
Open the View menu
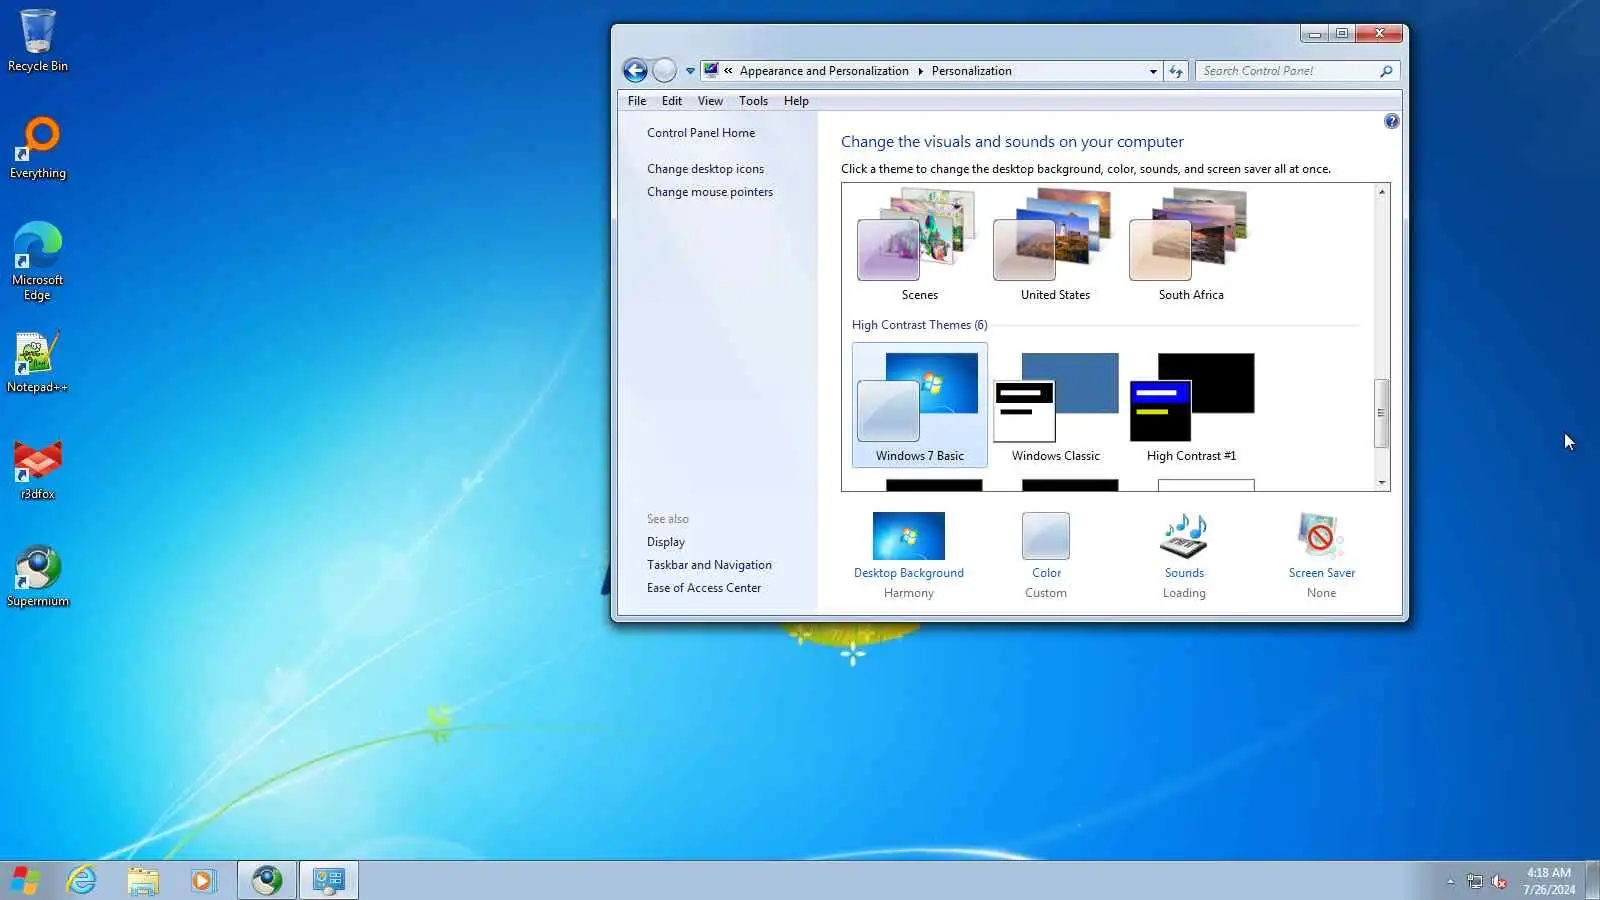(x=710, y=101)
